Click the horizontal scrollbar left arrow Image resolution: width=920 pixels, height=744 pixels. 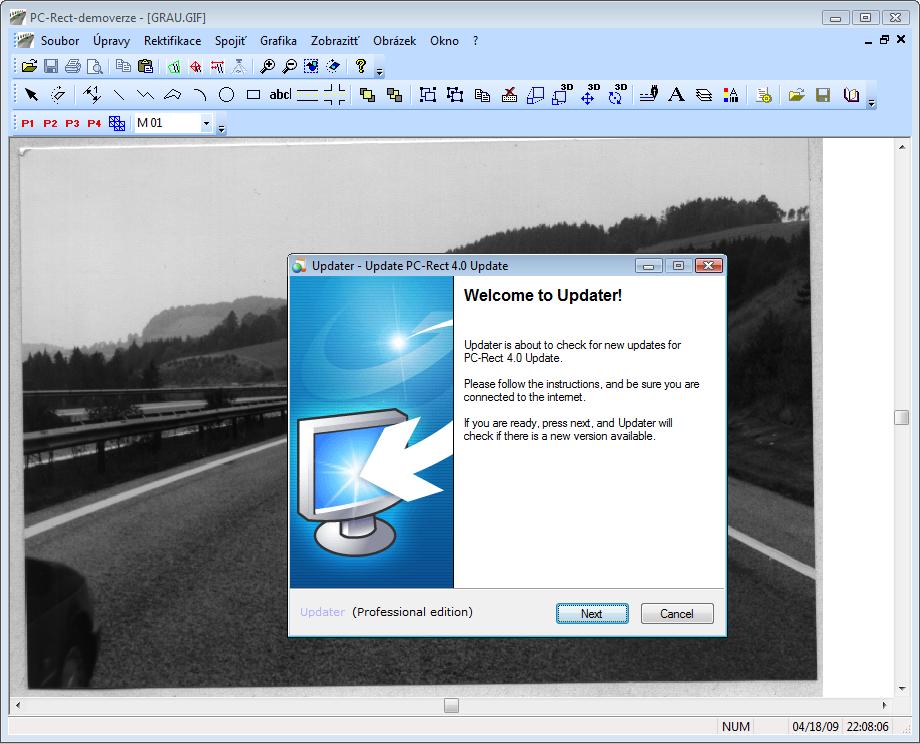pos(18,705)
